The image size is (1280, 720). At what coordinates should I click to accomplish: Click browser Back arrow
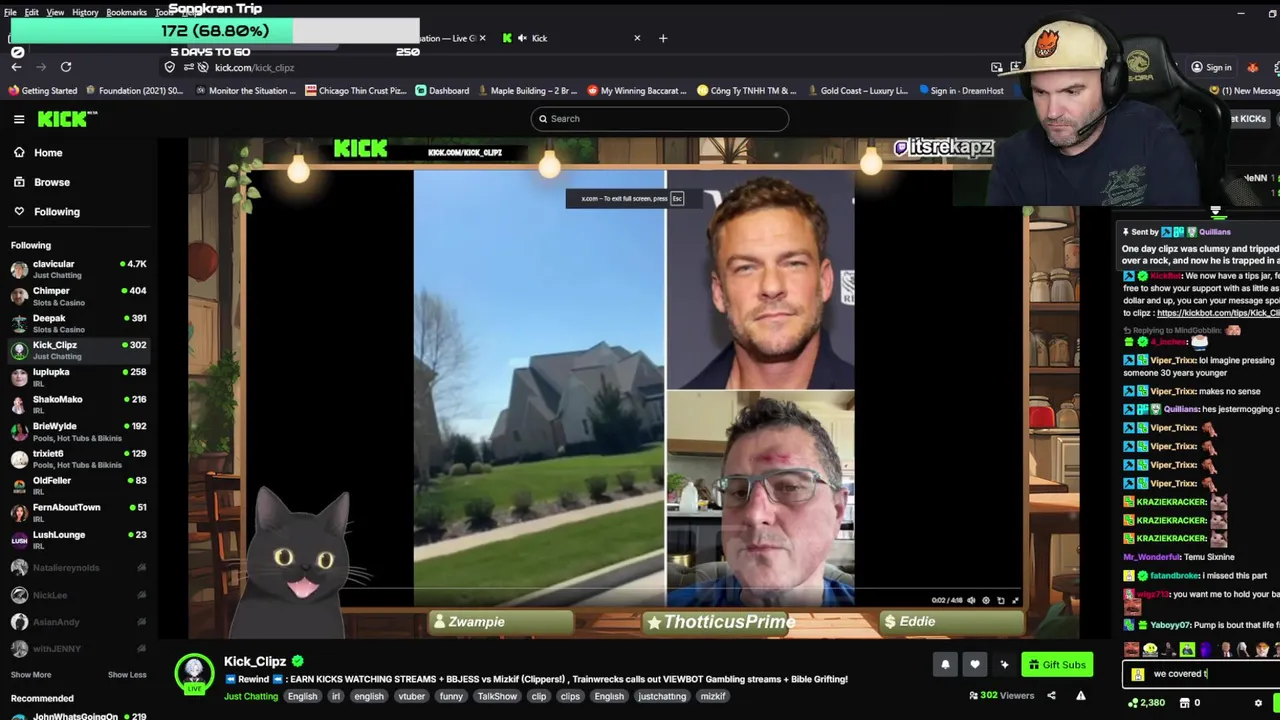point(17,67)
